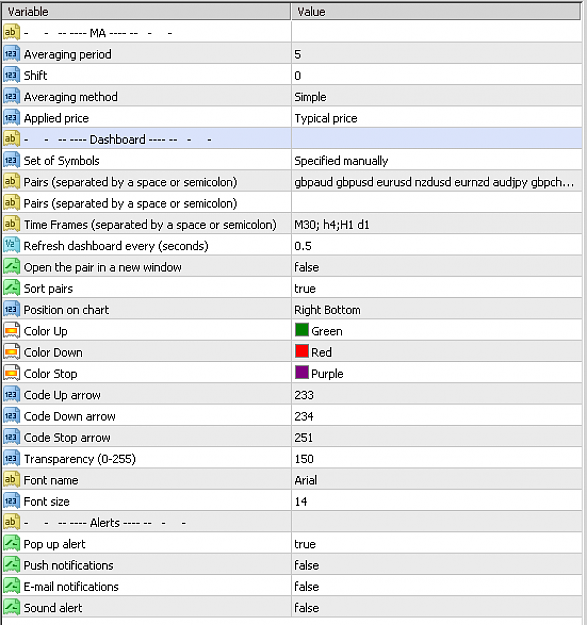Select the Green swatch for Color Up

302,330
